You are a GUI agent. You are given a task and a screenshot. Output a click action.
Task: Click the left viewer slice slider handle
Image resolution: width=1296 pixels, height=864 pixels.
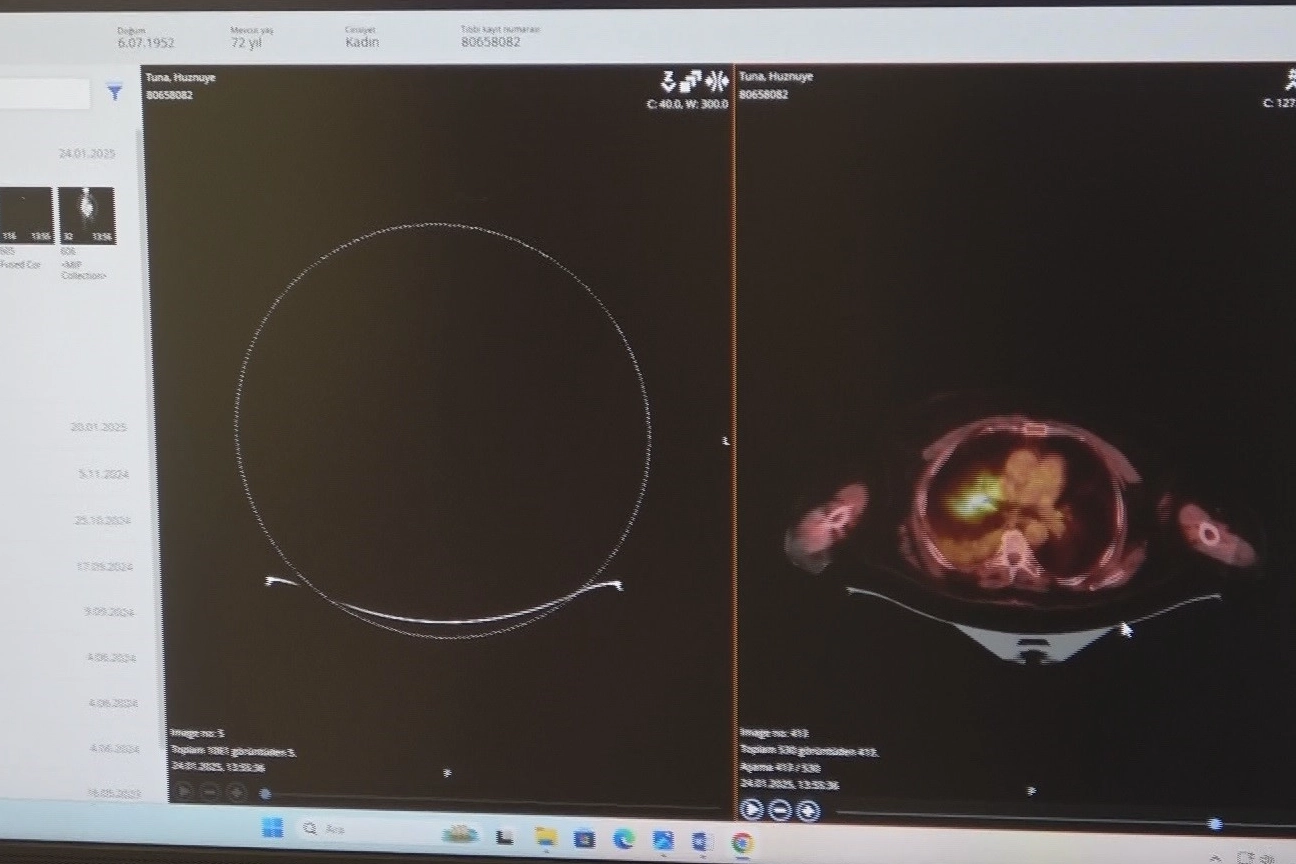pyautogui.click(x=265, y=794)
